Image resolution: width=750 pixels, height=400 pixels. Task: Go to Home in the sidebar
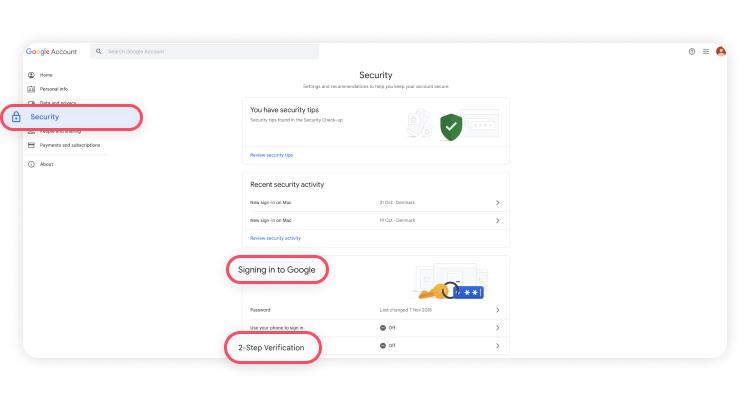40,75
